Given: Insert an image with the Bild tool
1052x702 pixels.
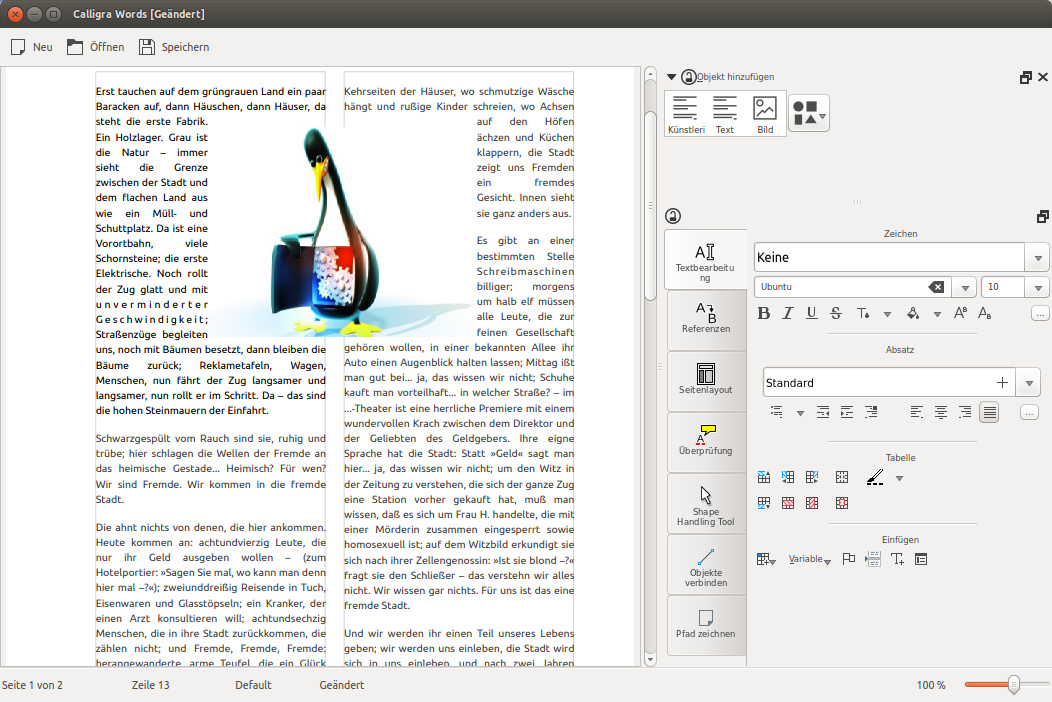Looking at the screenshot, I should coord(765,113).
